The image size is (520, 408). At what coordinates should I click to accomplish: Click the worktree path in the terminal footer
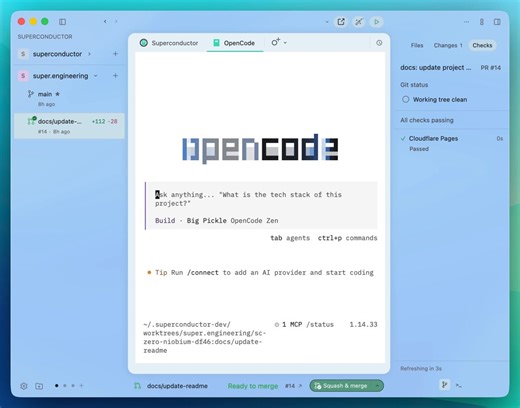coord(205,337)
